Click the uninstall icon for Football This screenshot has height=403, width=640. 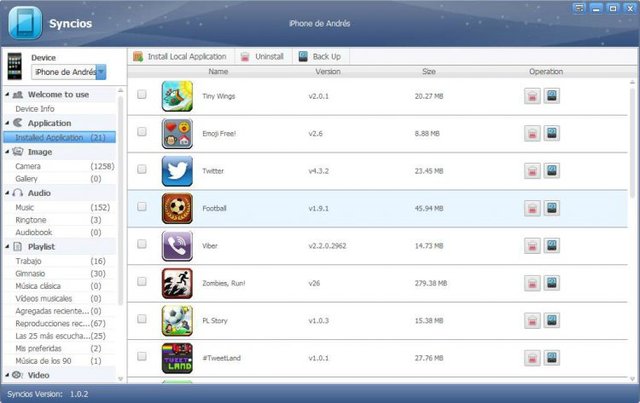[532, 209]
